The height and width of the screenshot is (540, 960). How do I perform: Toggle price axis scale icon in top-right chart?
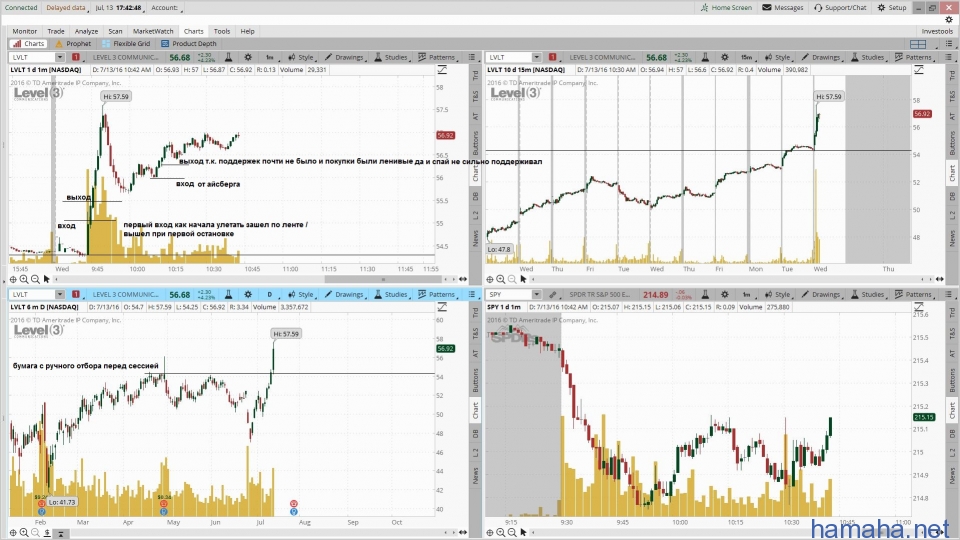point(919,70)
